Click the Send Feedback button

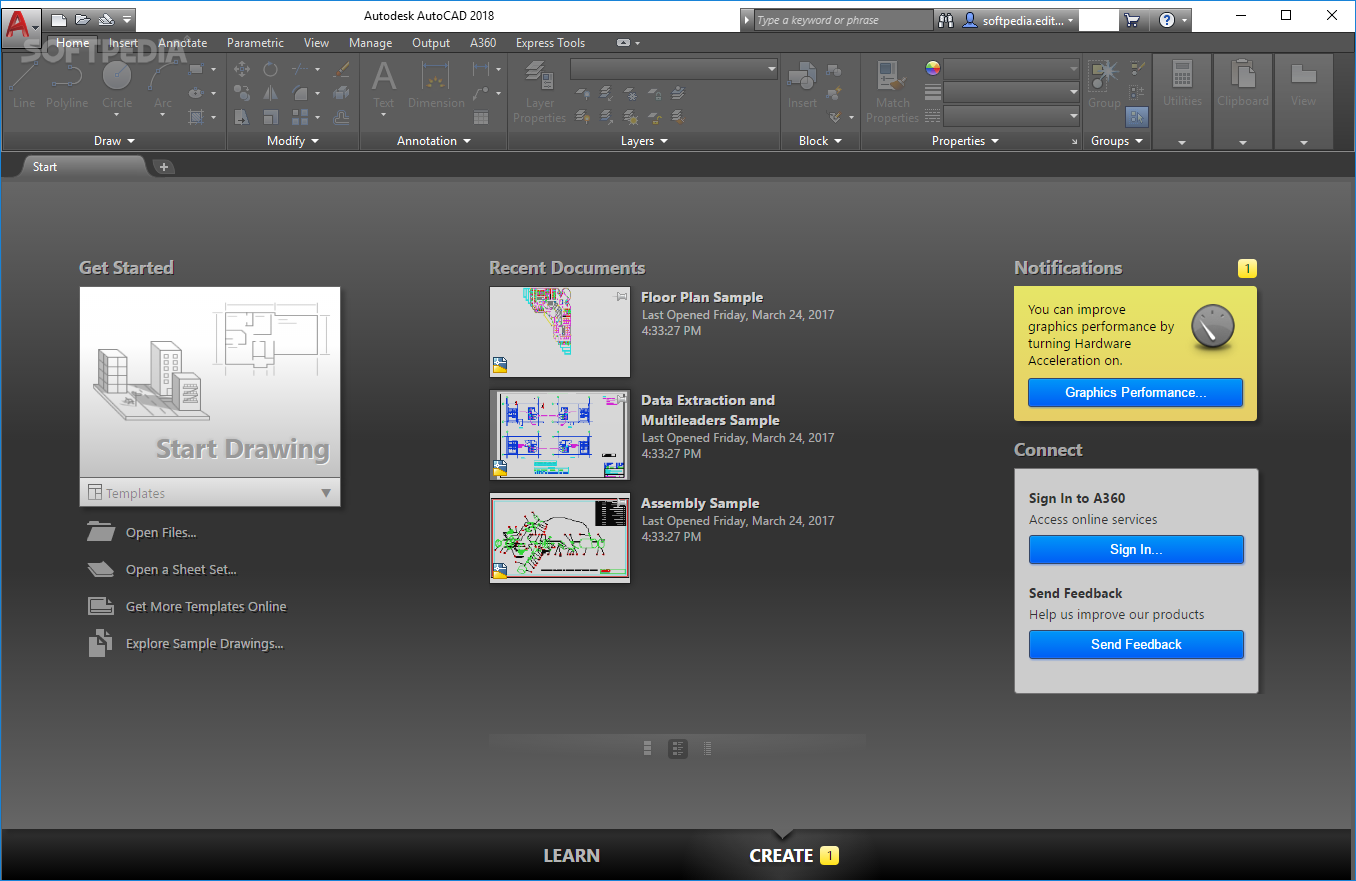click(1136, 645)
